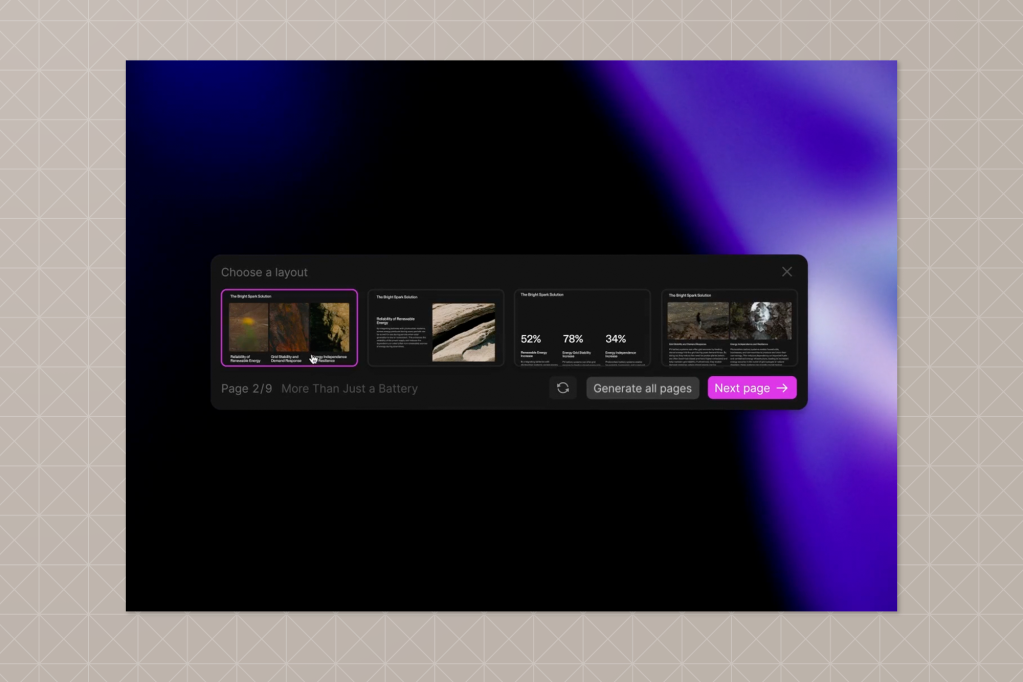
Task: Select the layout with rock image on right
Action: (435, 328)
